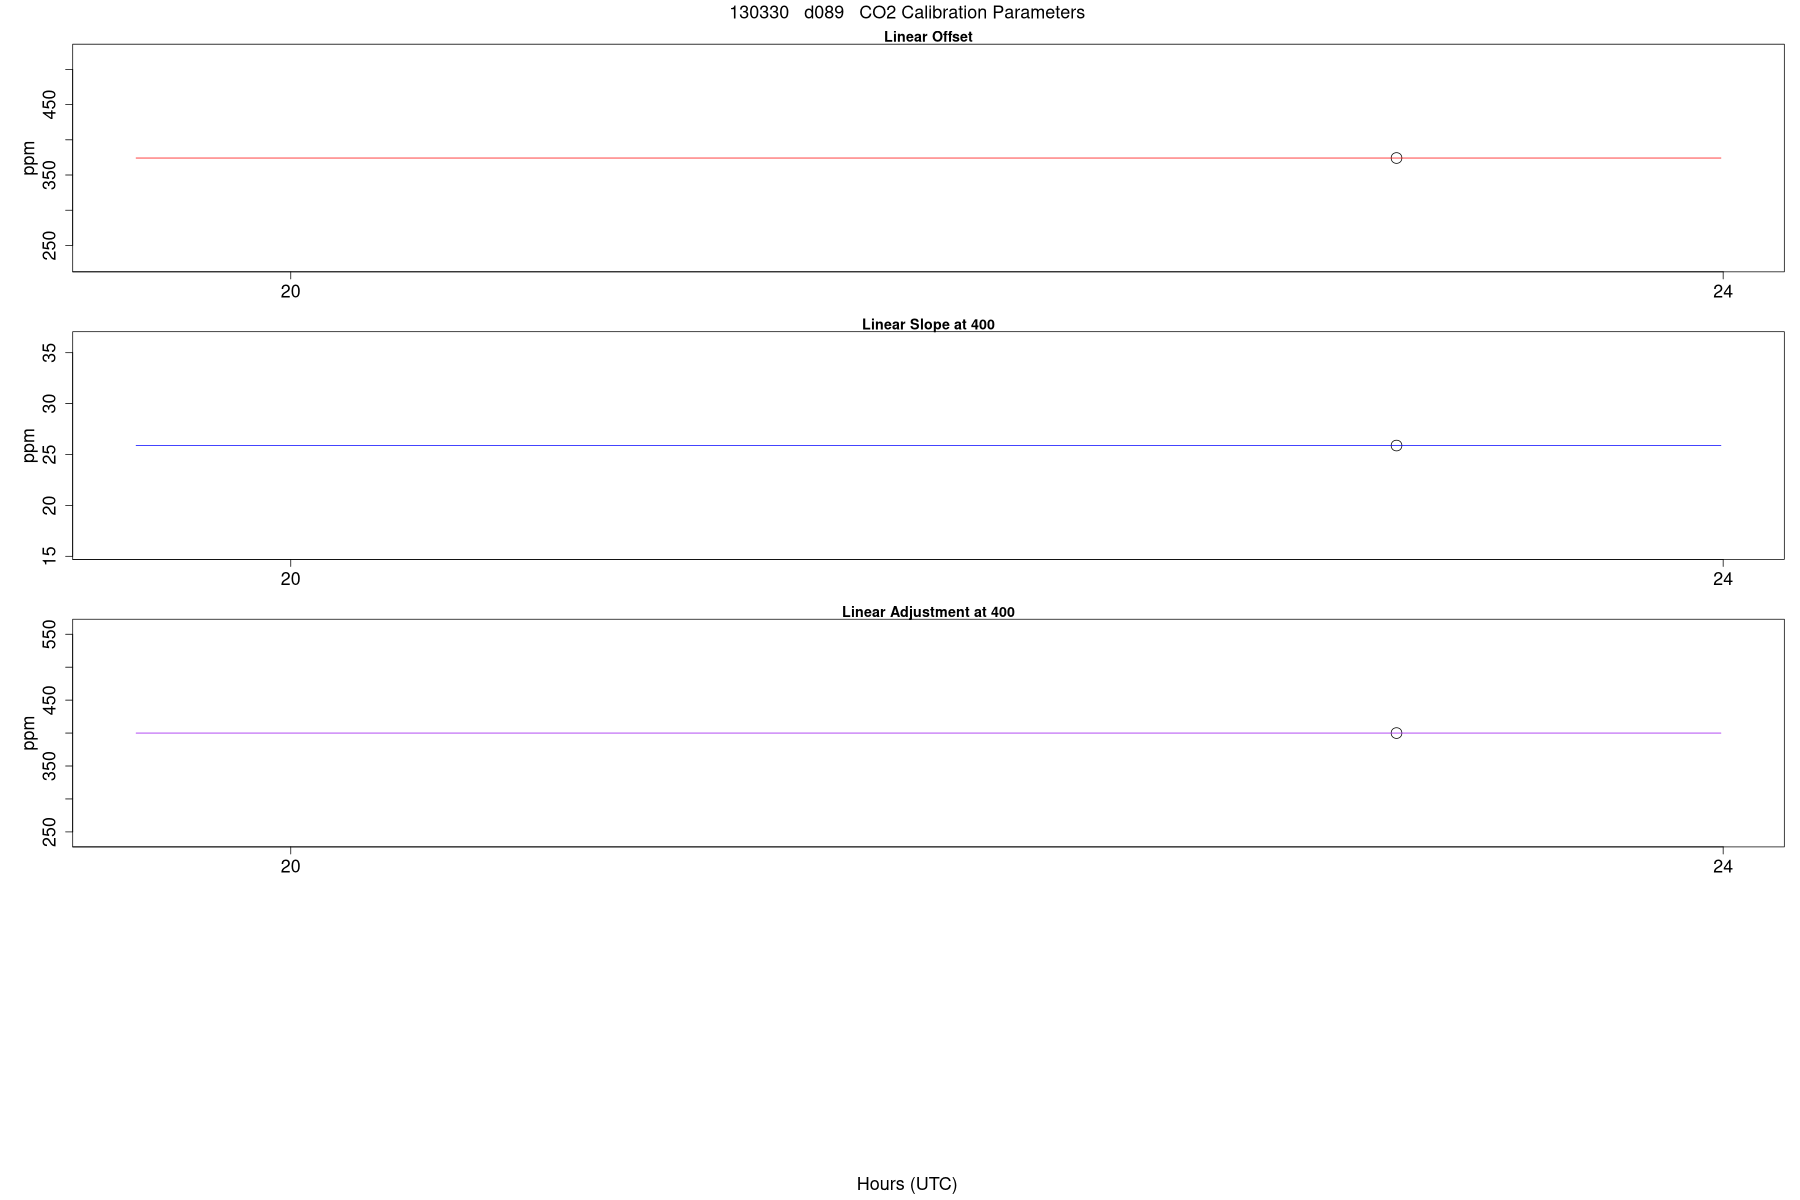
Task: Click y-axis value 25 in Linear Slope plot
Action: click(x=50, y=454)
